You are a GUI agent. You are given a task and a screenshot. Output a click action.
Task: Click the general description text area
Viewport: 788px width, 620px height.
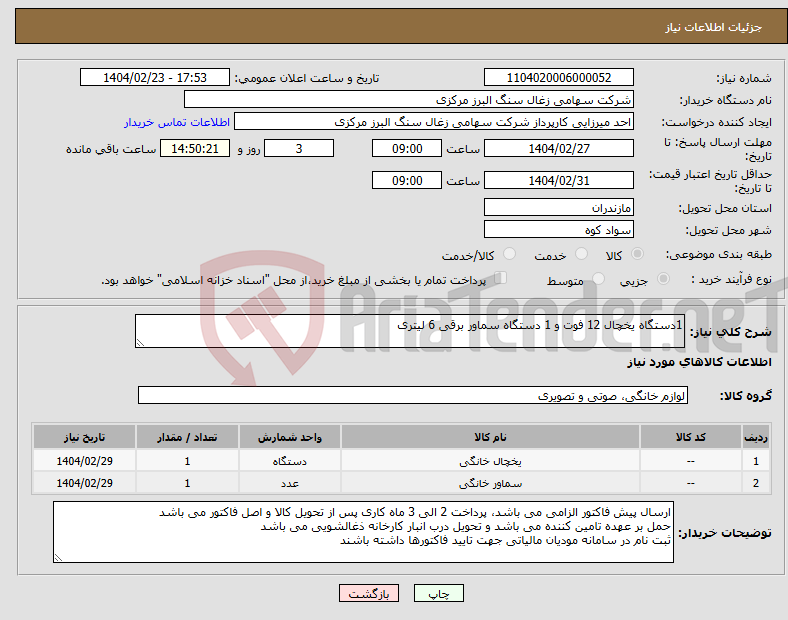tap(410, 331)
